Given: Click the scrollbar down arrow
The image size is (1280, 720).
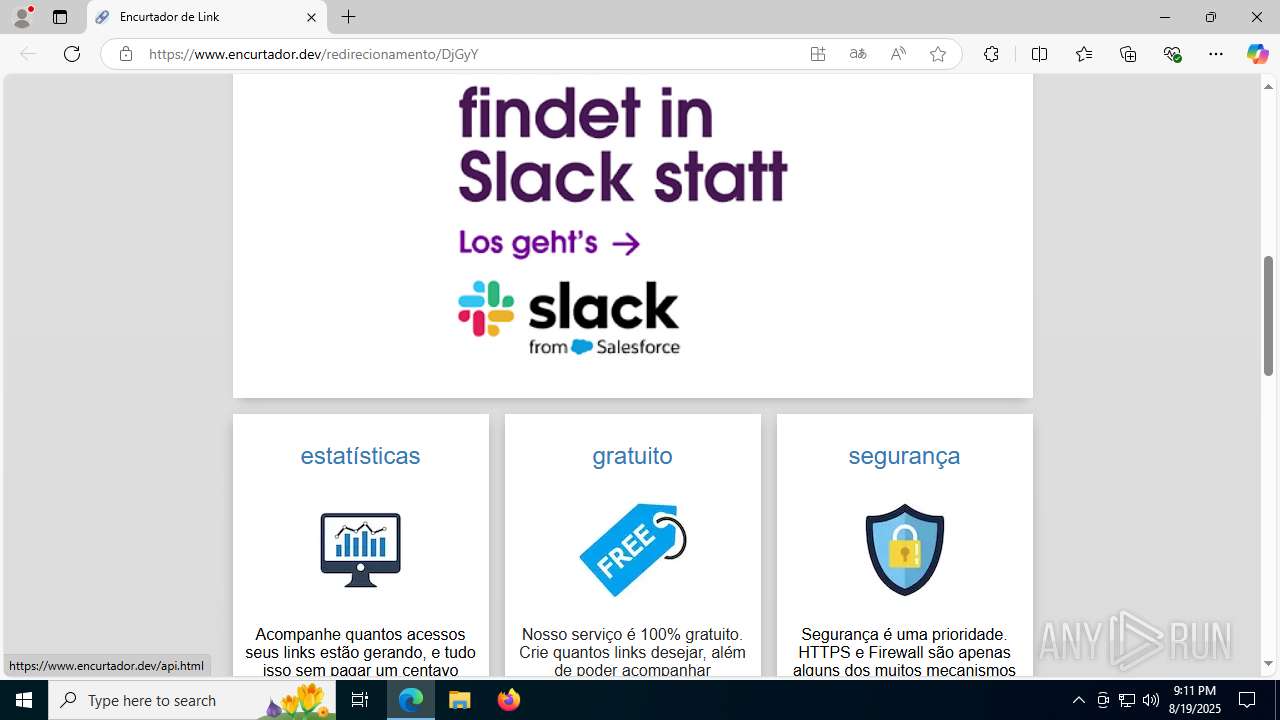Looking at the screenshot, I should [1268, 663].
